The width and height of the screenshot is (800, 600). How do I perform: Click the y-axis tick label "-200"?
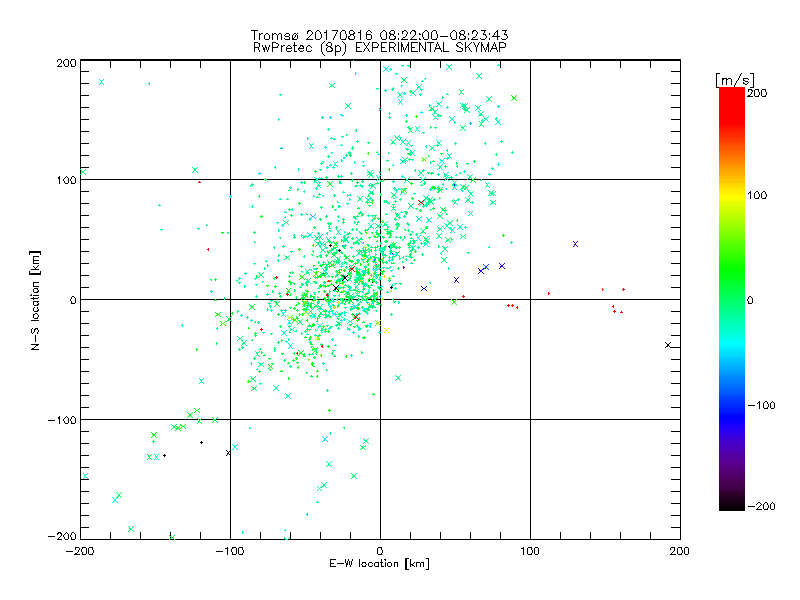coord(62,537)
